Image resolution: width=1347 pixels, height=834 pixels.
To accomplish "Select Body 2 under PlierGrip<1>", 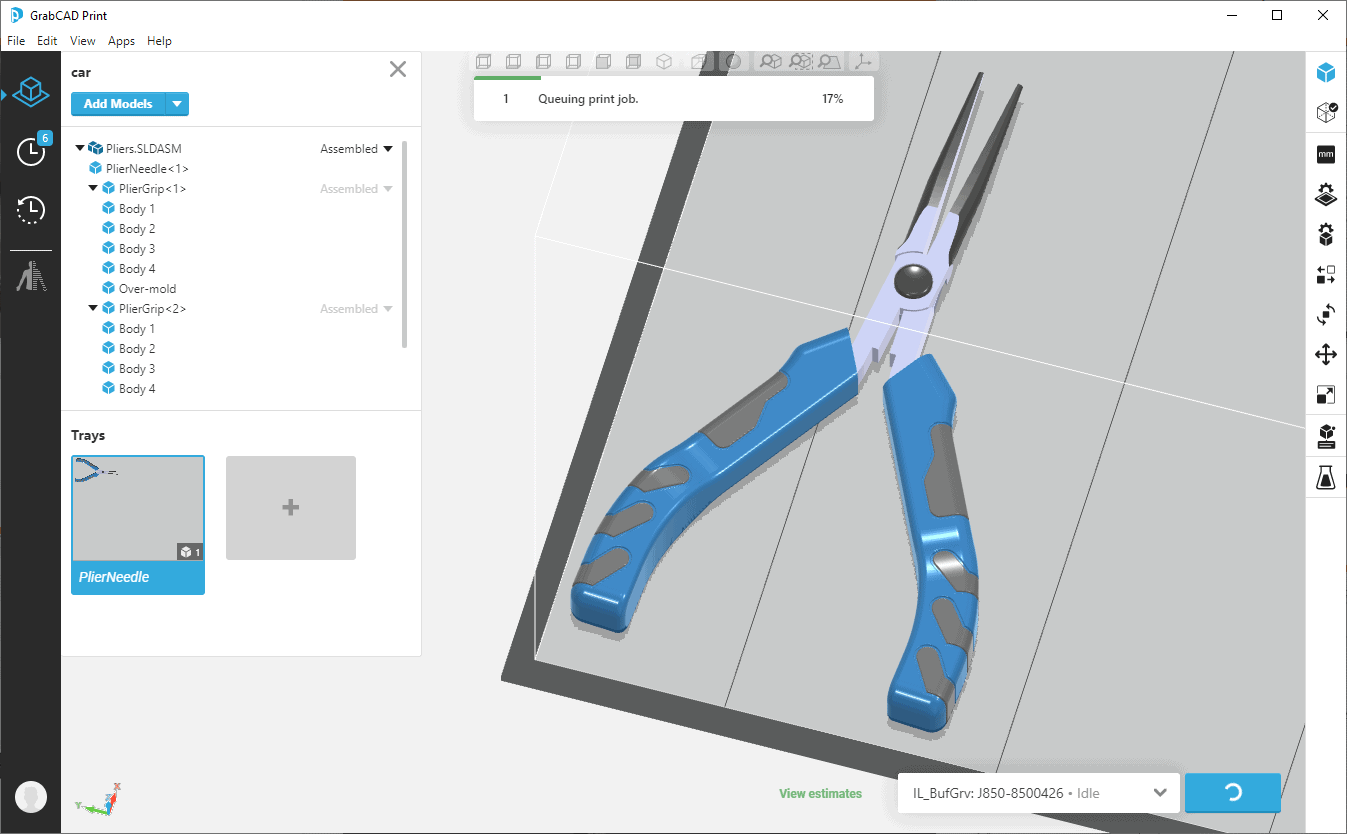I will (x=137, y=229).
